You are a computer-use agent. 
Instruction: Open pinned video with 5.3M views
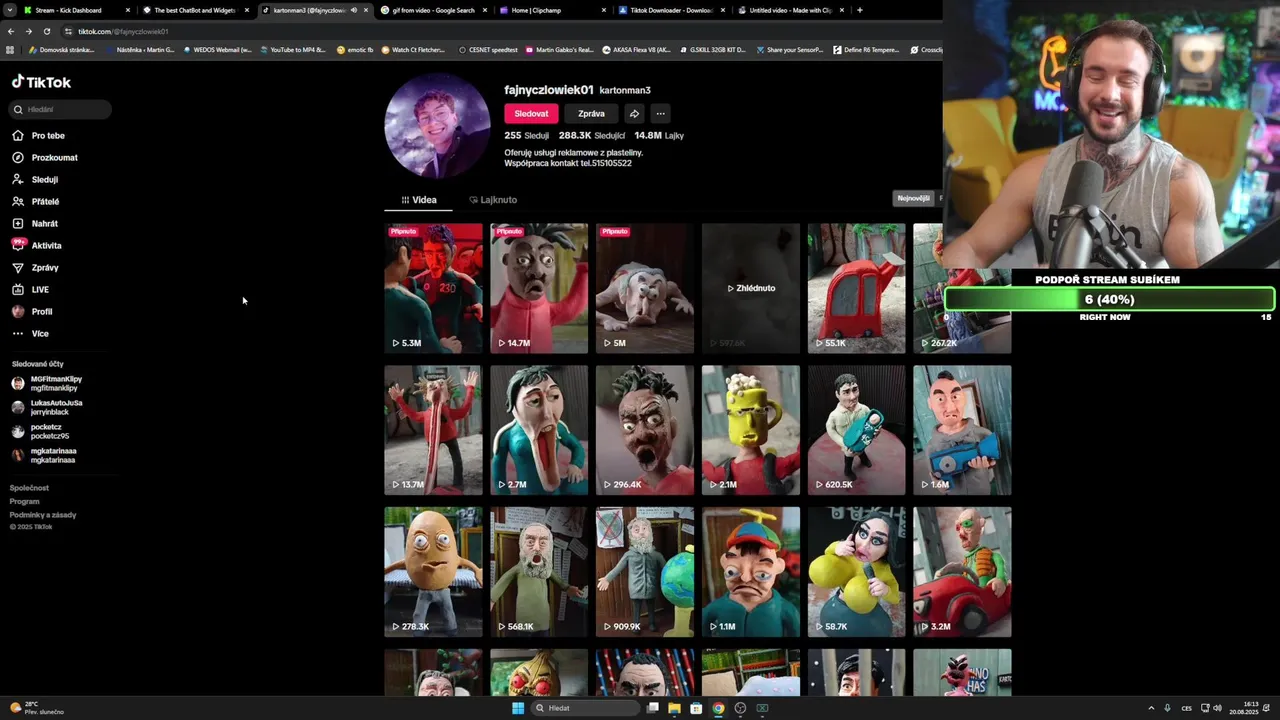(433, 288)
